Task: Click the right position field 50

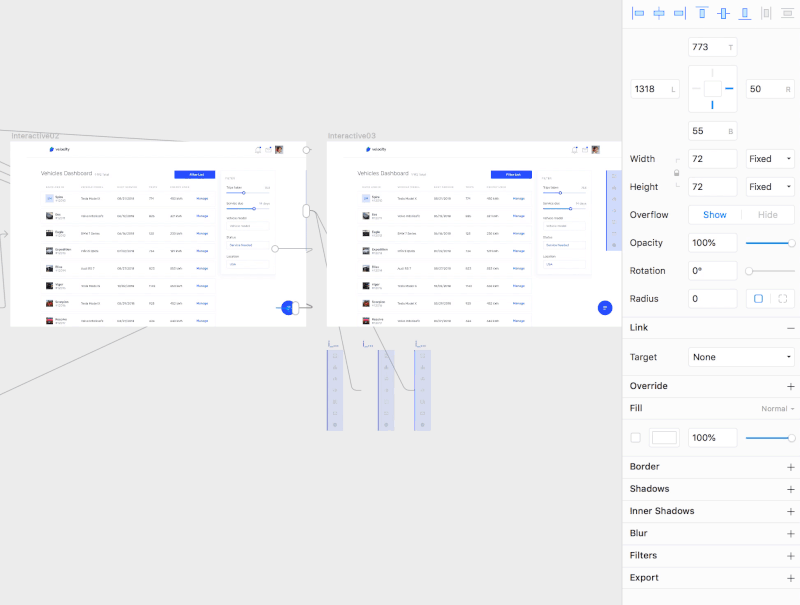Action: click(x=770, y=89)
